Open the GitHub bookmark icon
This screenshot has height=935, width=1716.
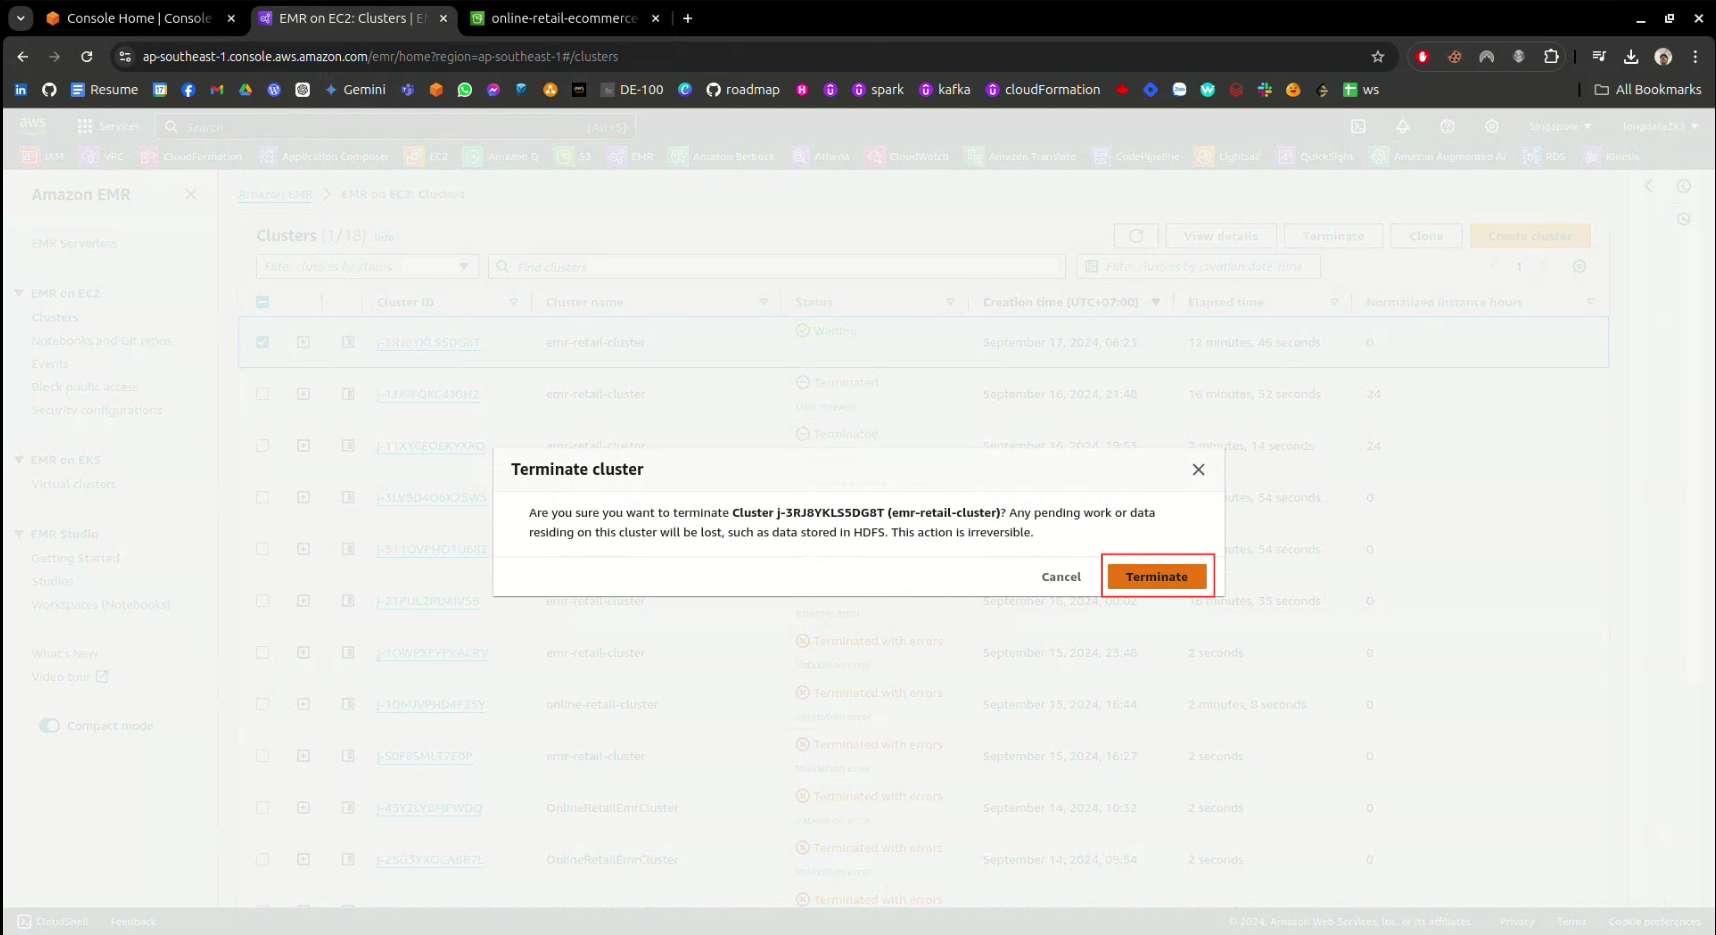(49, 90)
